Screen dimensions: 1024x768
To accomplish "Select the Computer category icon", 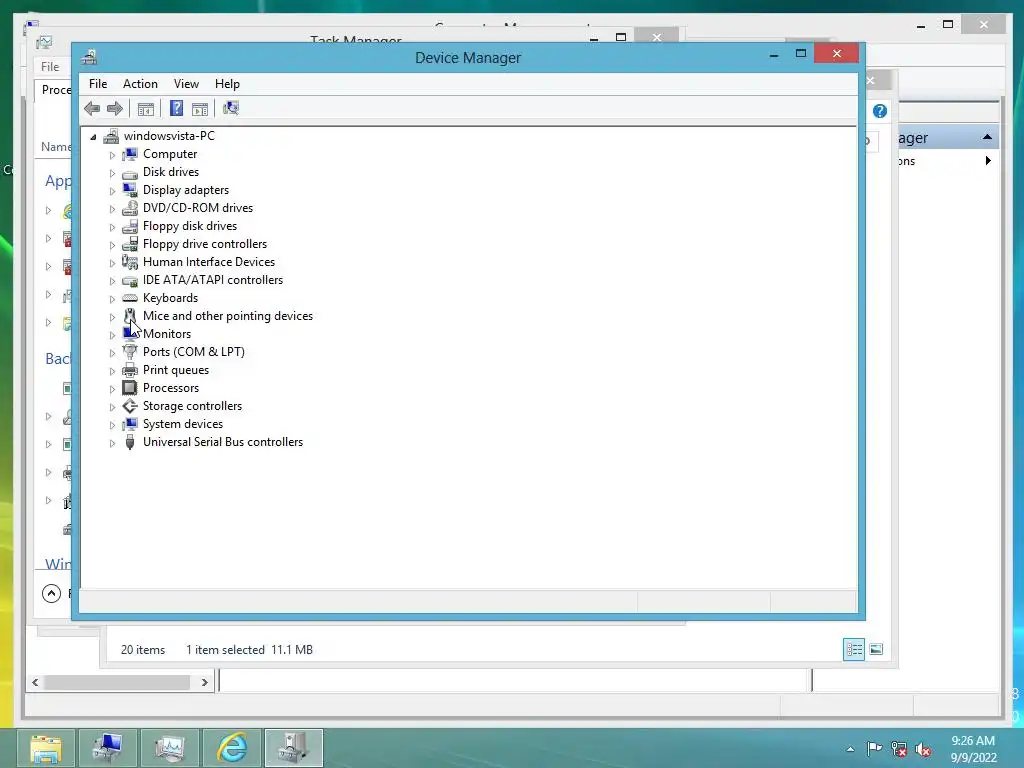I will point(130,154).
